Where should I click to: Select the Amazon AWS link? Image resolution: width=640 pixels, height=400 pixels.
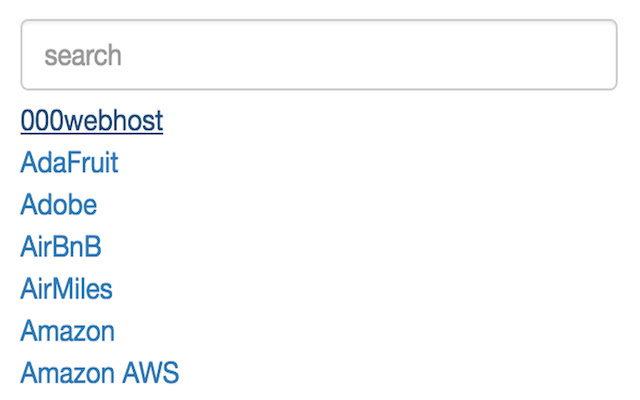pos(99,373)
